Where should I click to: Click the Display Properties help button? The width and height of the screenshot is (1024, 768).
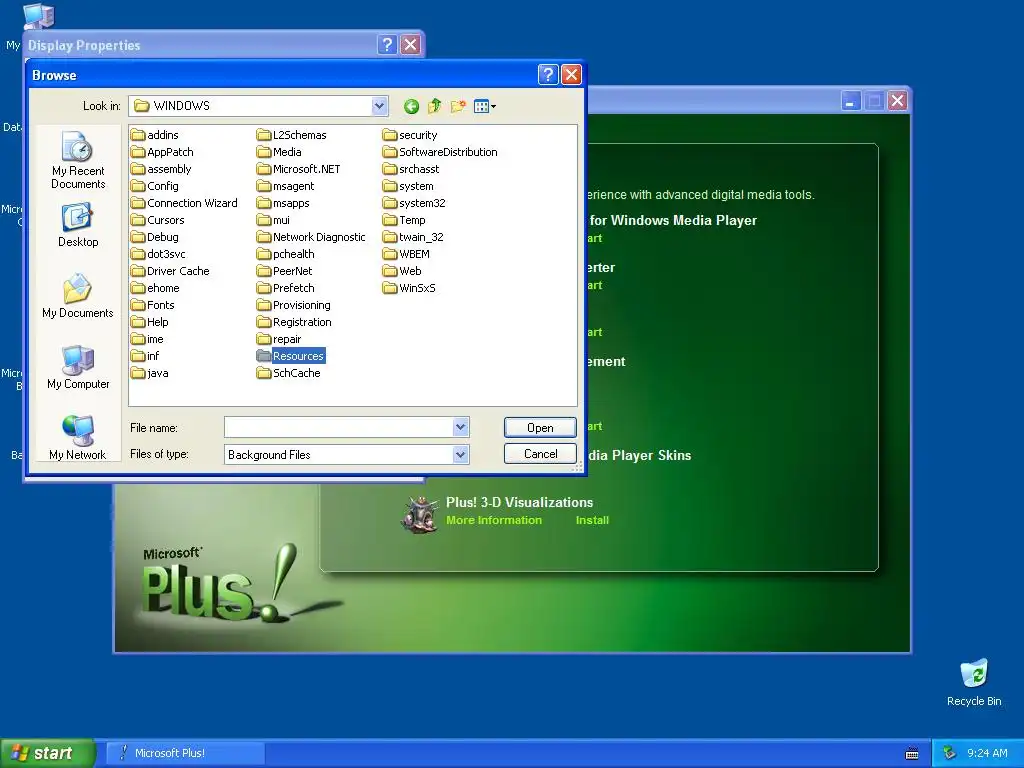[x=387, y=44]
